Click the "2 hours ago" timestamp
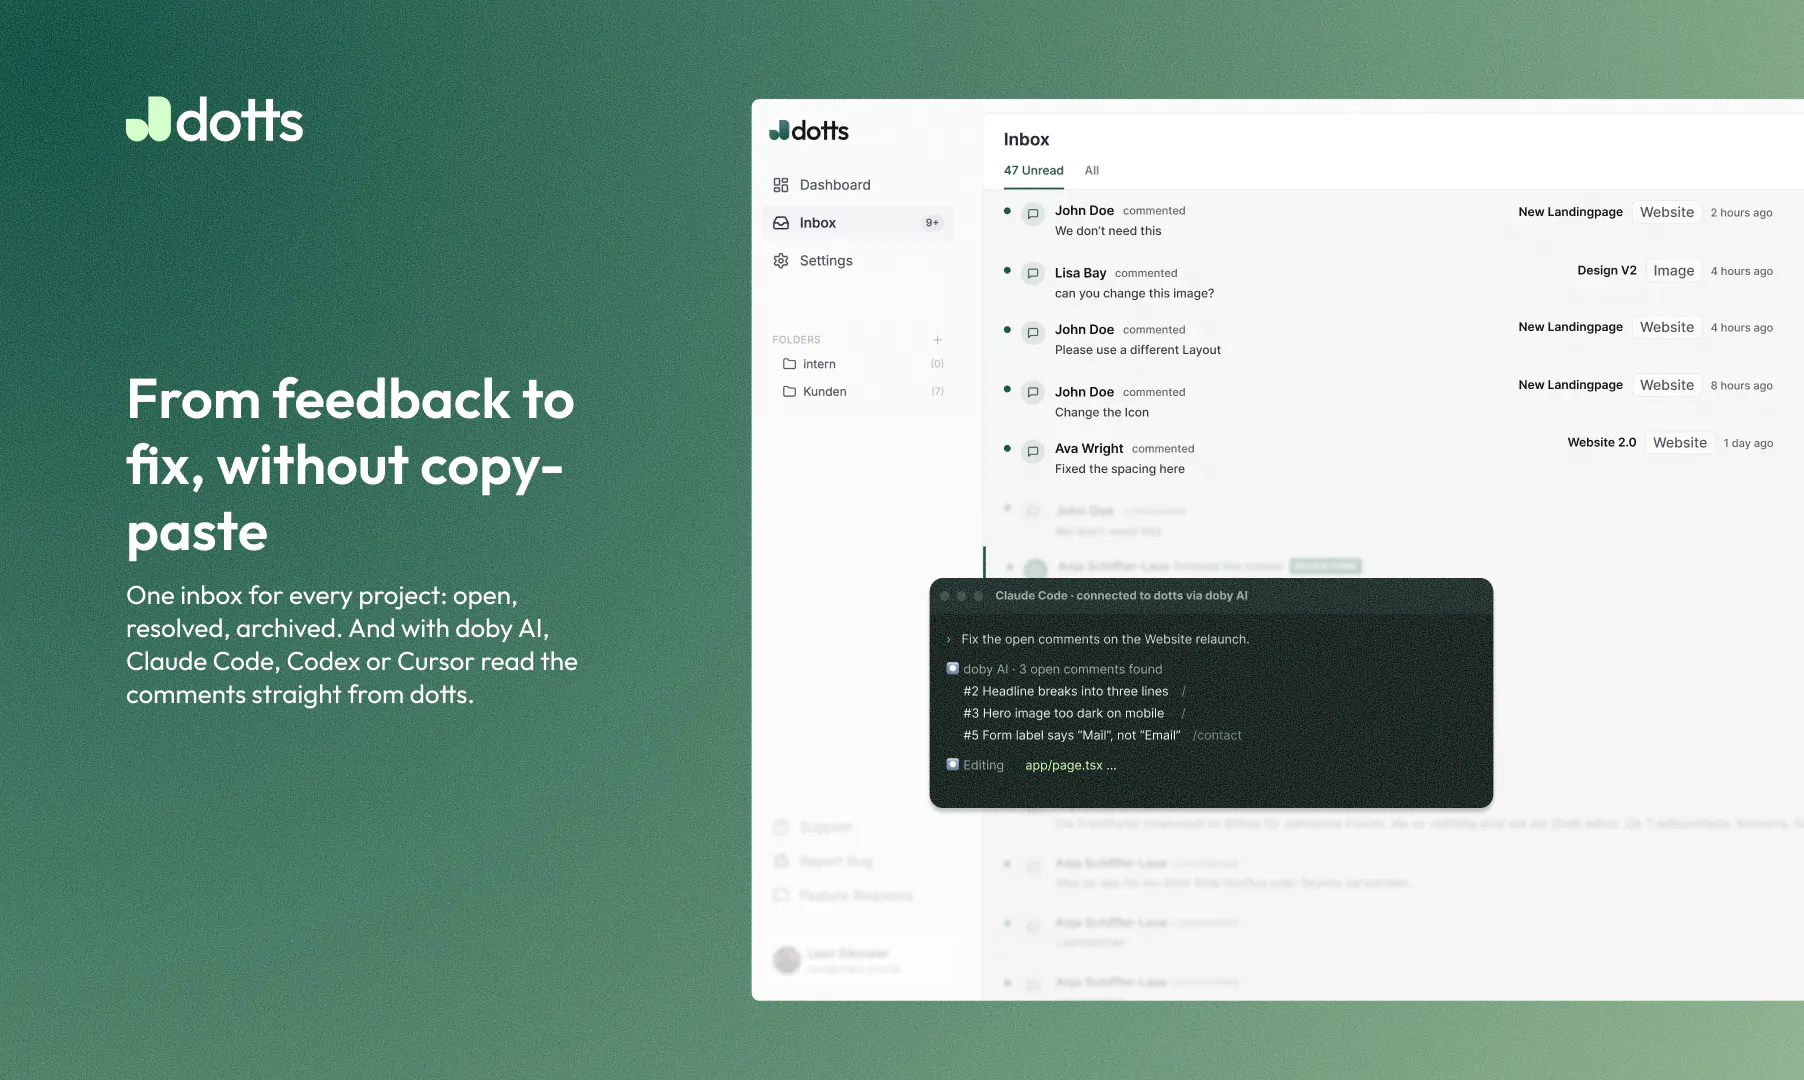The height and width of the screenshot is (1080, 1804). coord(1741,213)
